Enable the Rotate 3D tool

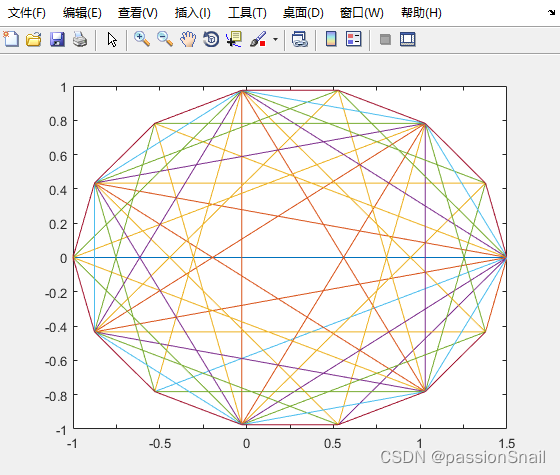pyautogui.click(x=211, y=39)
